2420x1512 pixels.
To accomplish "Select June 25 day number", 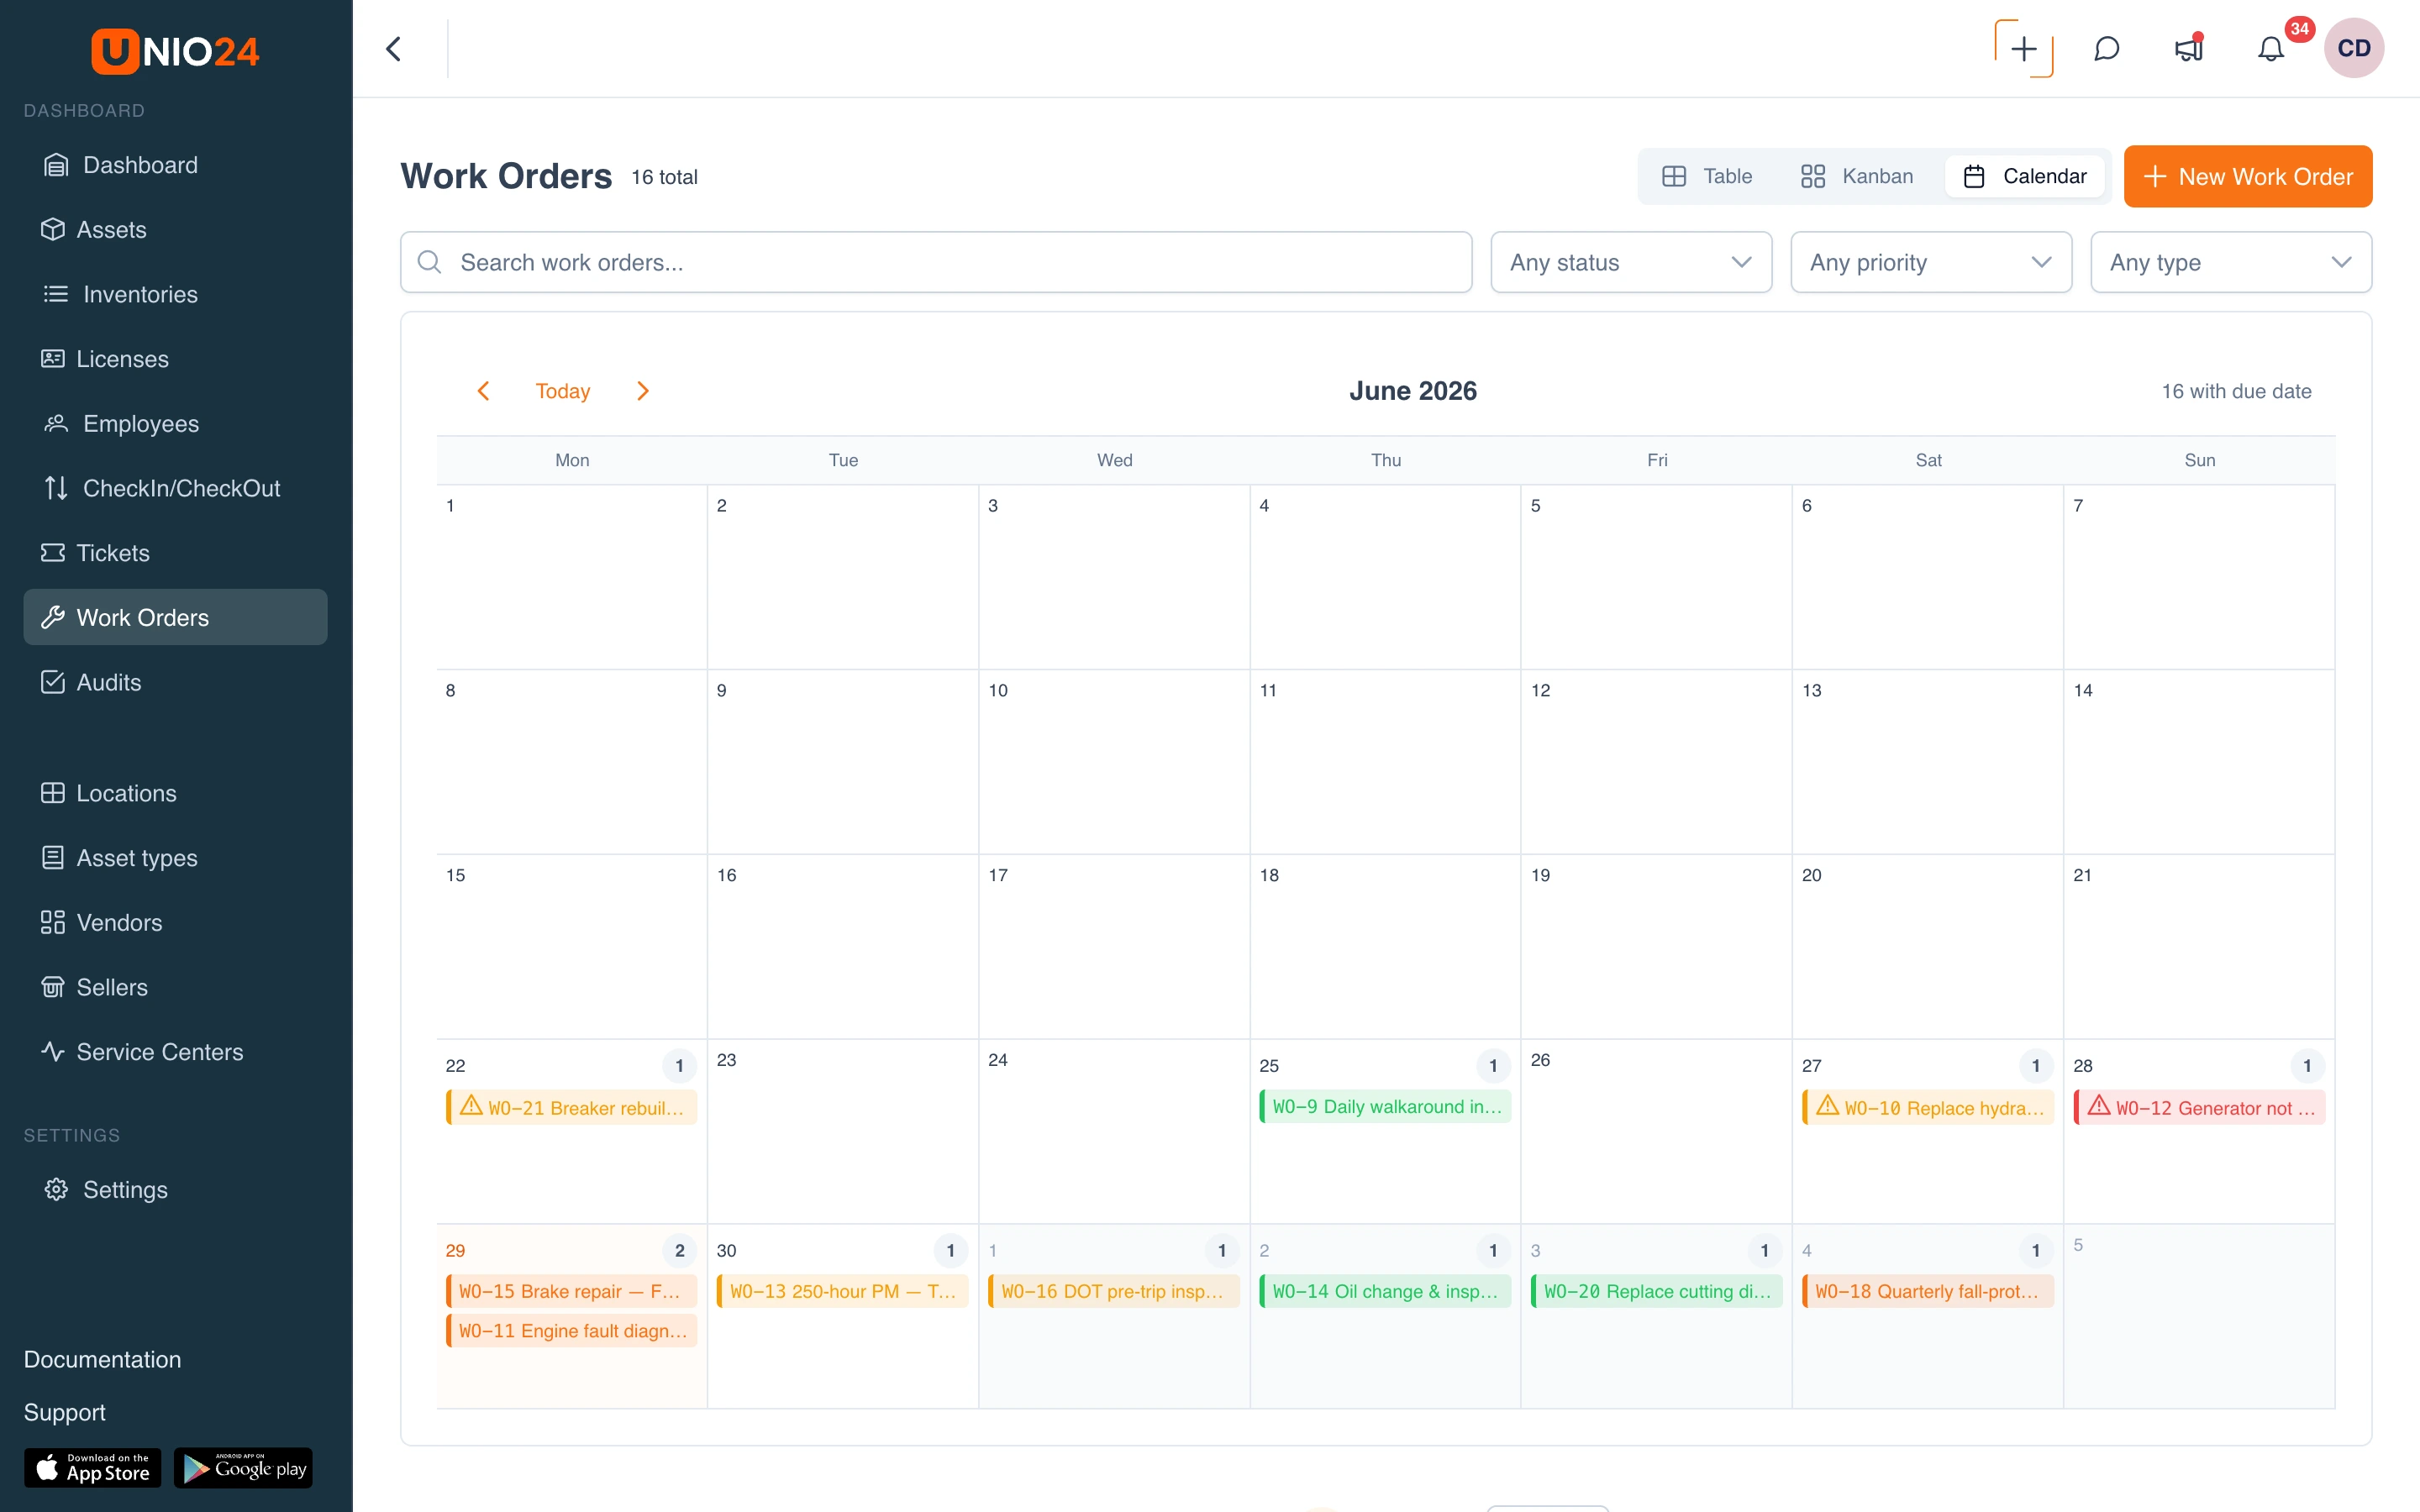I will (1269, 1065).
